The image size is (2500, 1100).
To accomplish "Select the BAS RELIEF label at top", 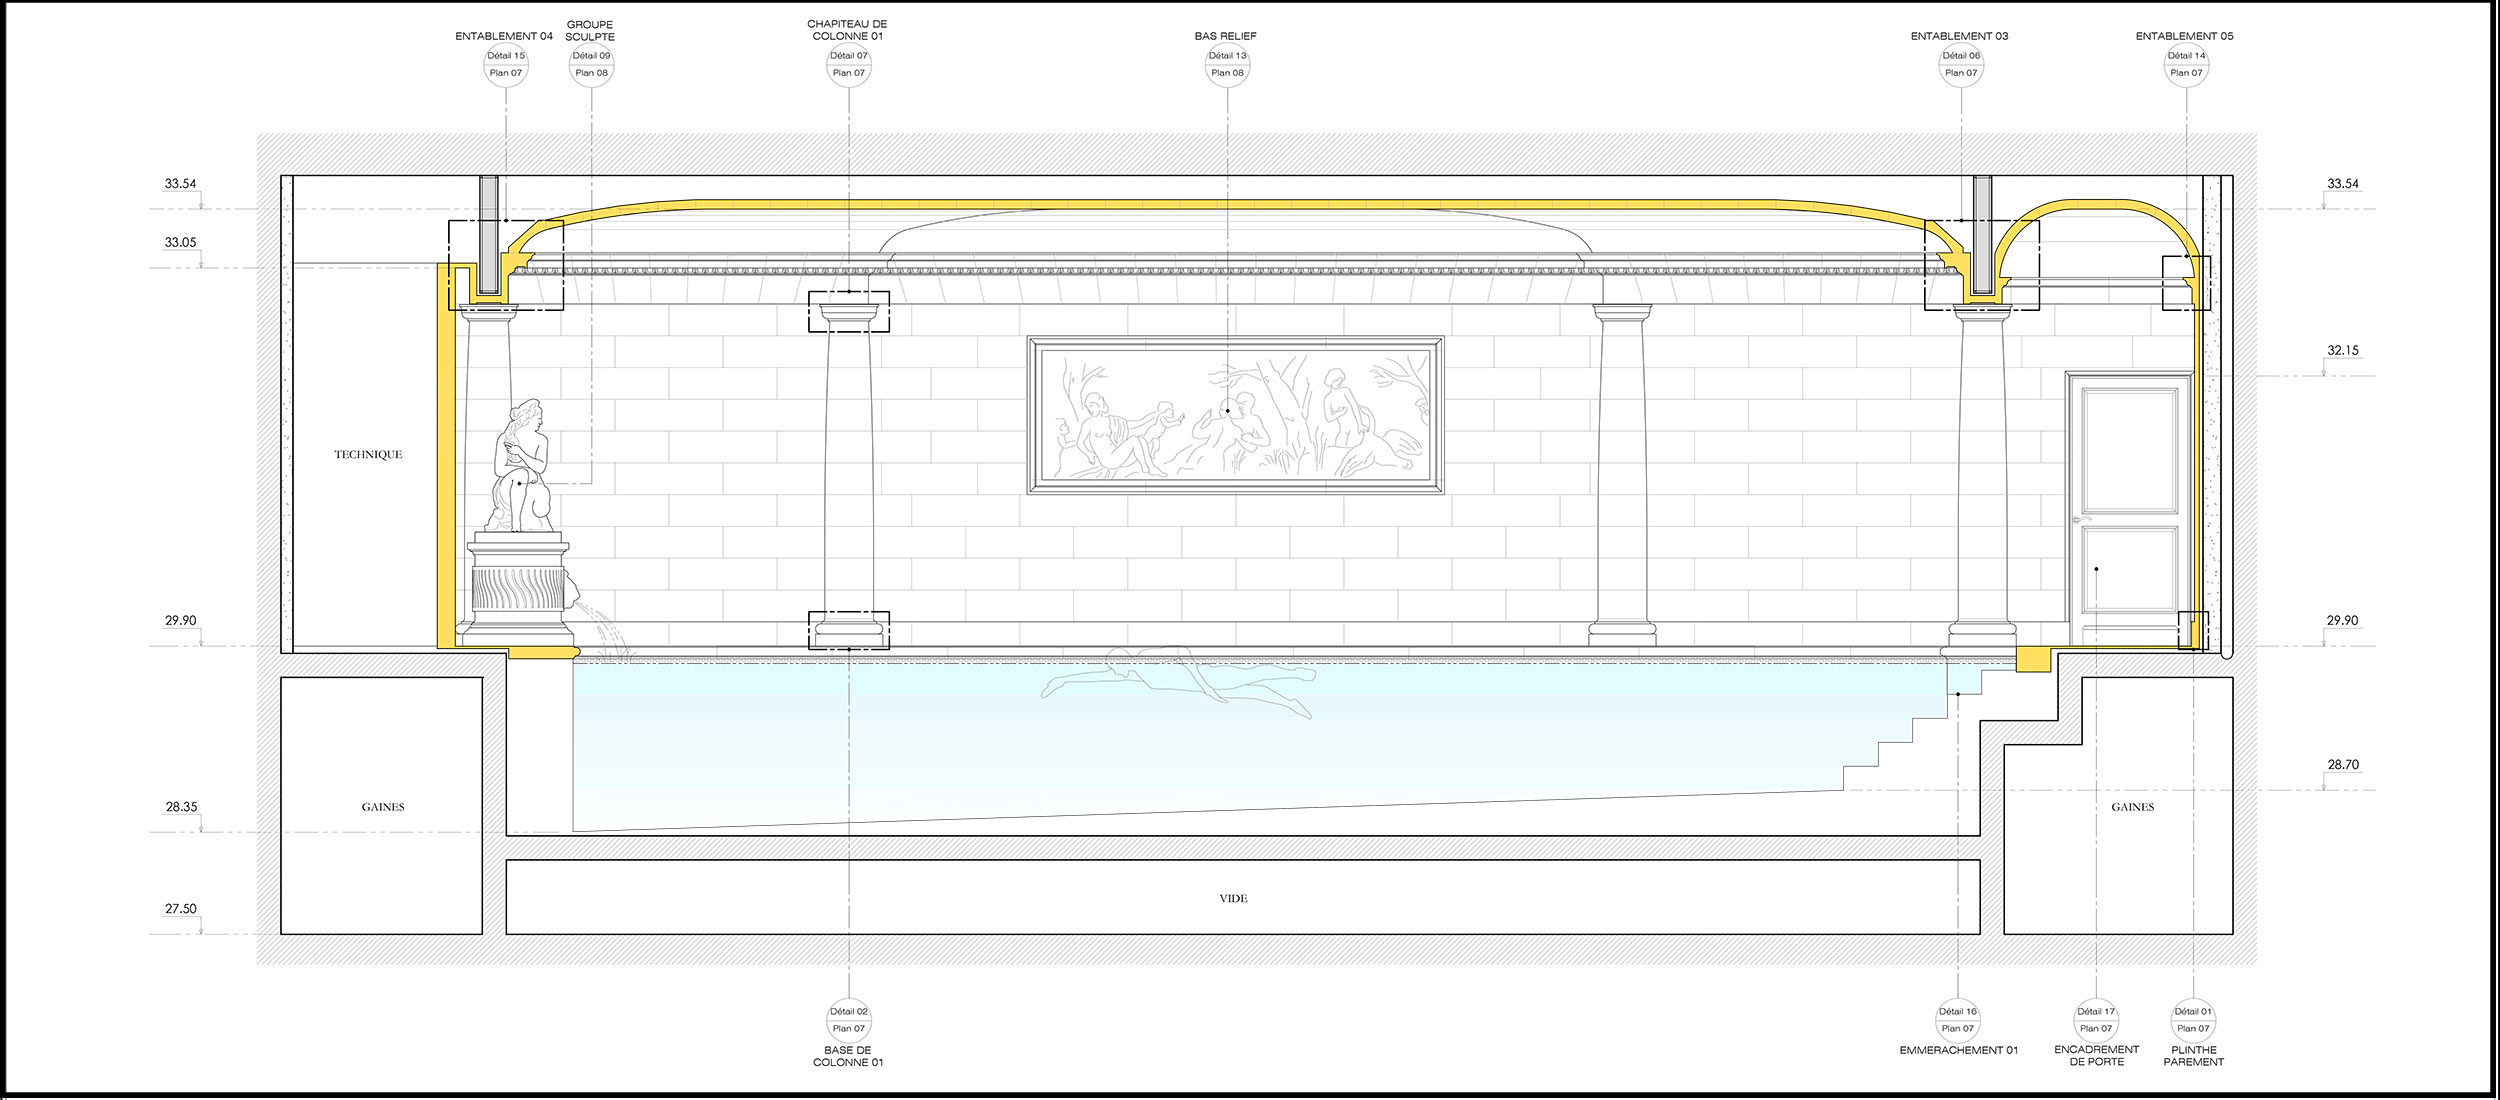I will tap(1225, 36).
